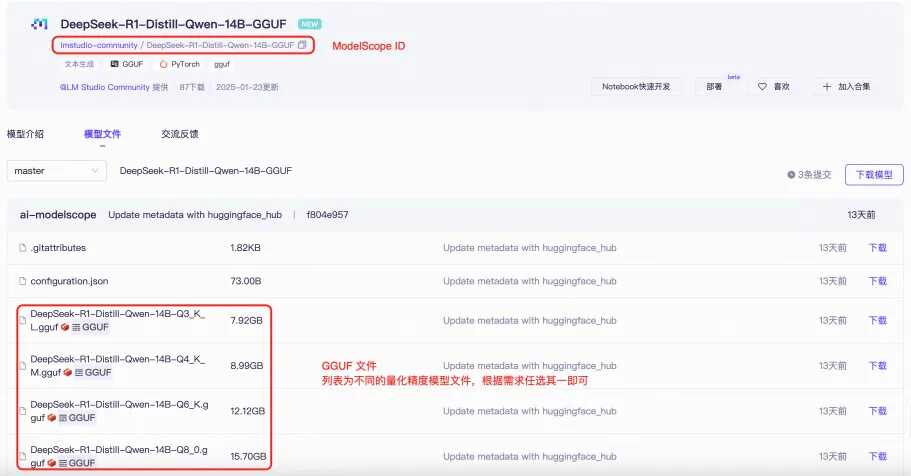
Task: Click the latest commit message in header row
Action: pyautogui.click(x=195, y=215)
